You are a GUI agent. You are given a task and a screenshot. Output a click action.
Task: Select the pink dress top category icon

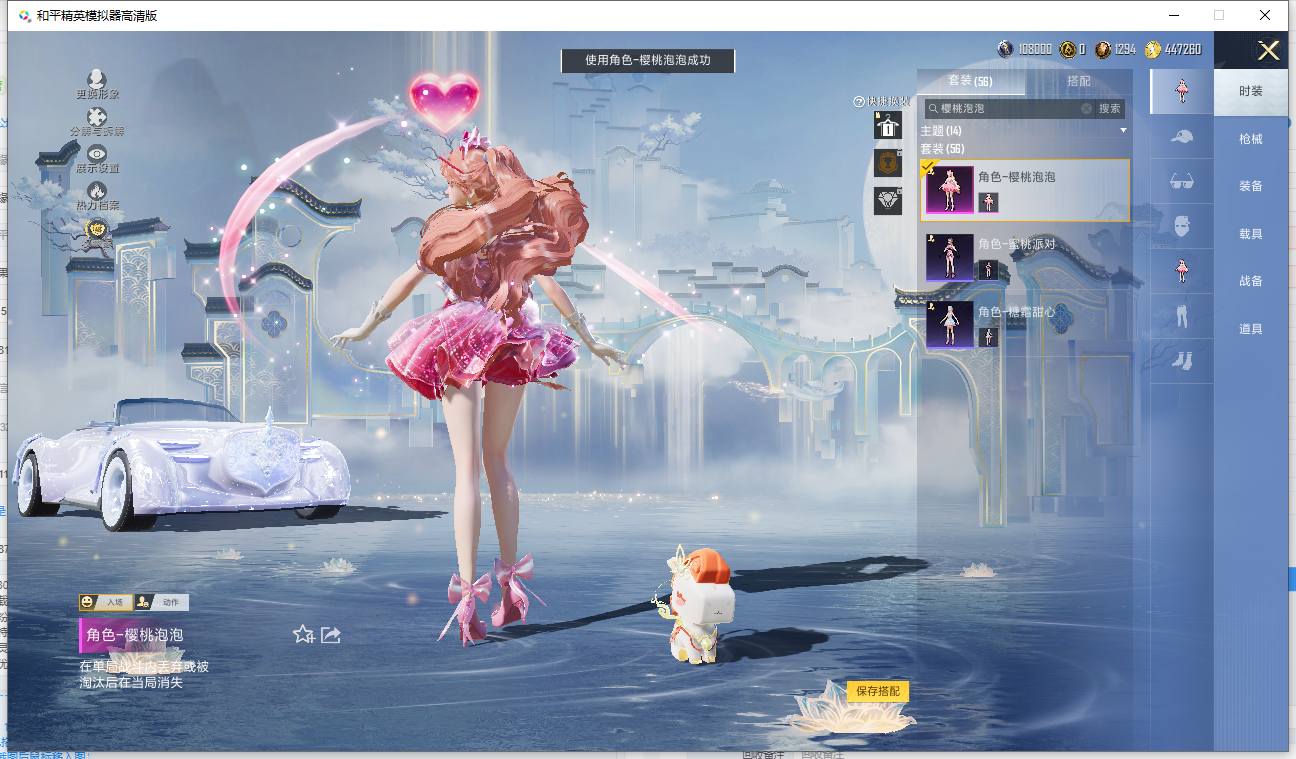1181,271
